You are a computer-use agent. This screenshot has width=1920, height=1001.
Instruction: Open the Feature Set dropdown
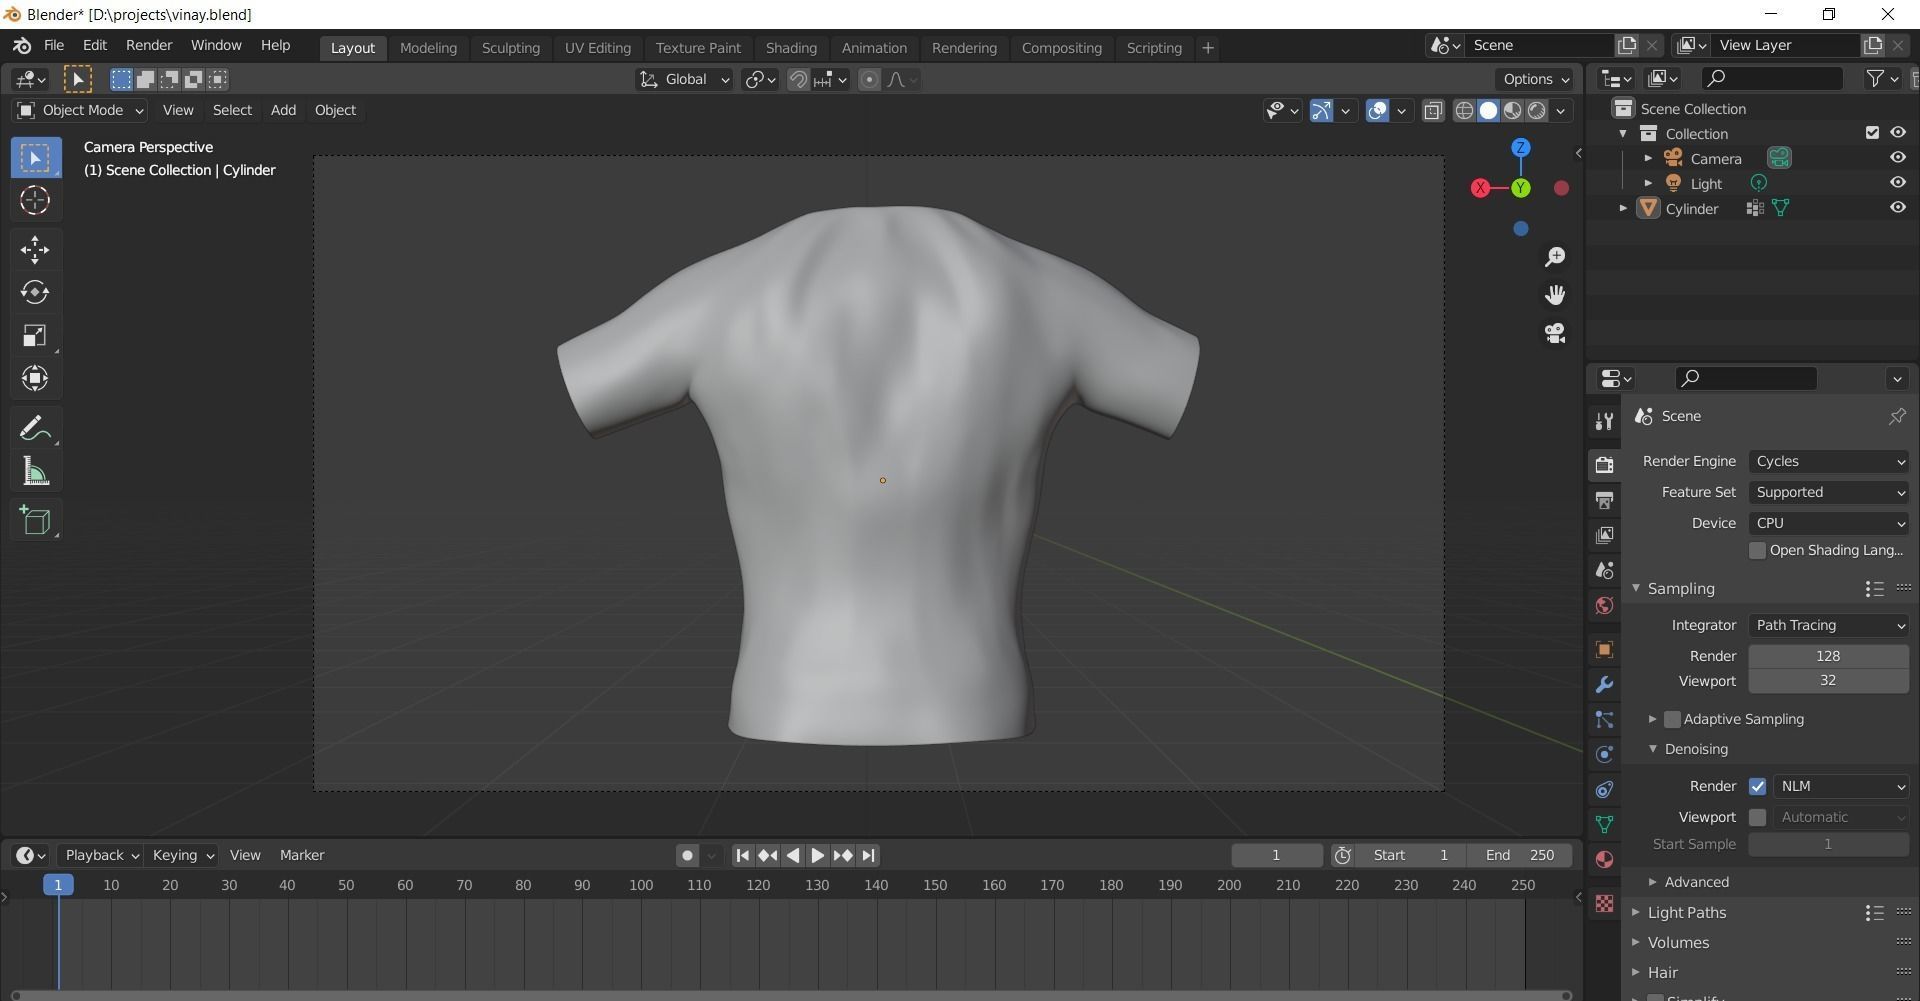pos(1828,493)
